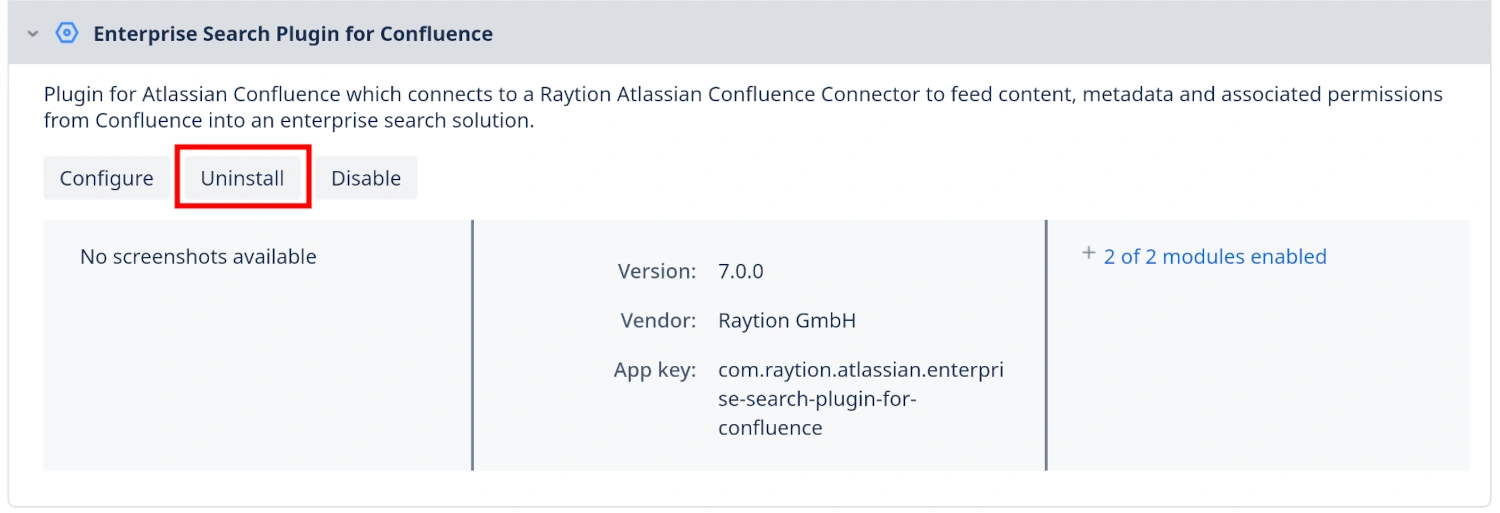Click the Vendor label
The height and width of the screenshot is (513, 1500).
[658, 321]
